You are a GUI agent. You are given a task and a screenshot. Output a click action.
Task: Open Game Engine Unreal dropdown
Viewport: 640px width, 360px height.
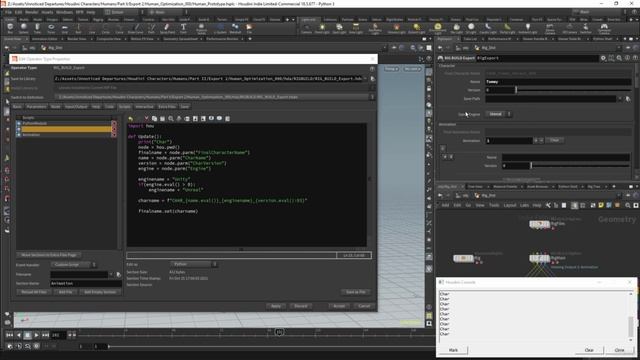498,114
